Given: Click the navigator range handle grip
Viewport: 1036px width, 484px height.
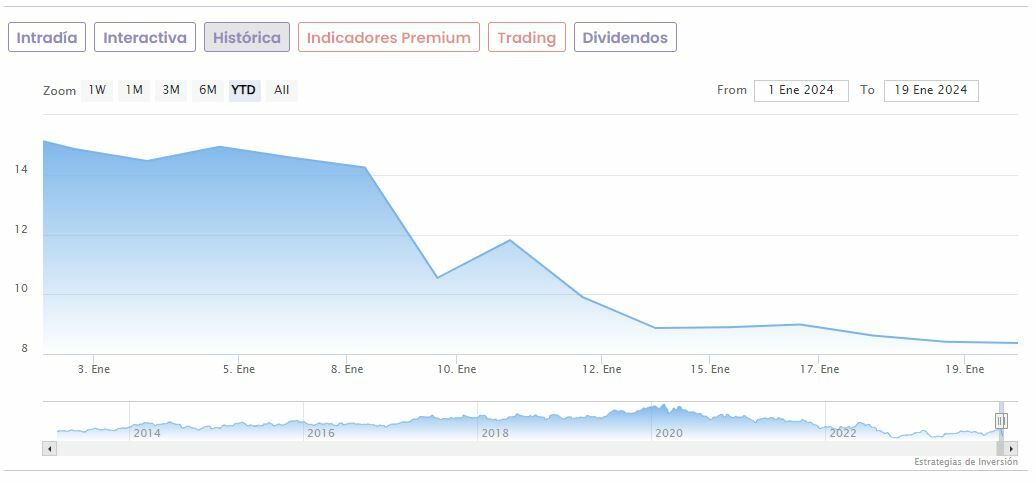Looking at the screenshot, I should [x=1001, y=421].
